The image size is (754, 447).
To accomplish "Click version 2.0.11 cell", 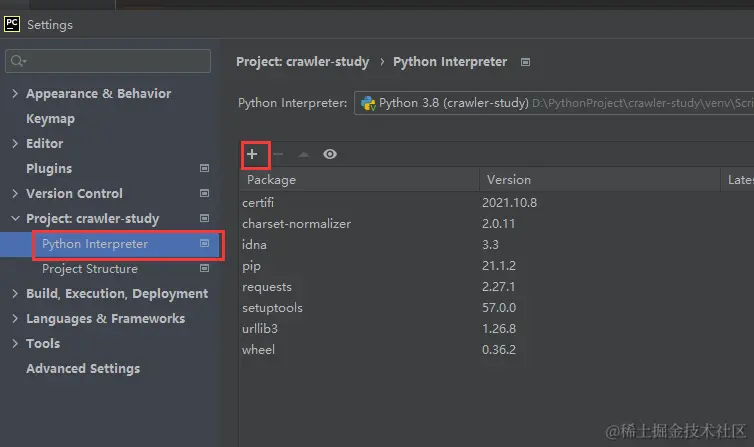I will 499,224.
